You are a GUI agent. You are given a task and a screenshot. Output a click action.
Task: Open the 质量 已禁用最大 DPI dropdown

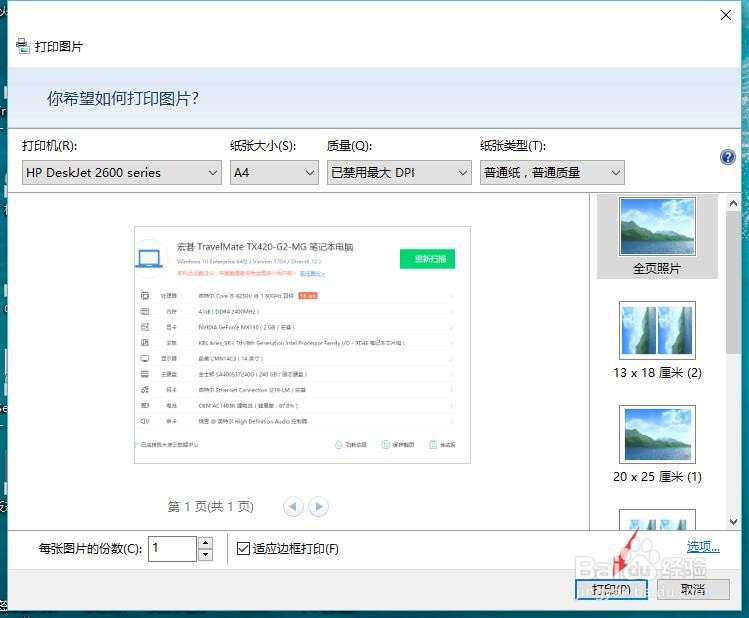pos(399,172)
